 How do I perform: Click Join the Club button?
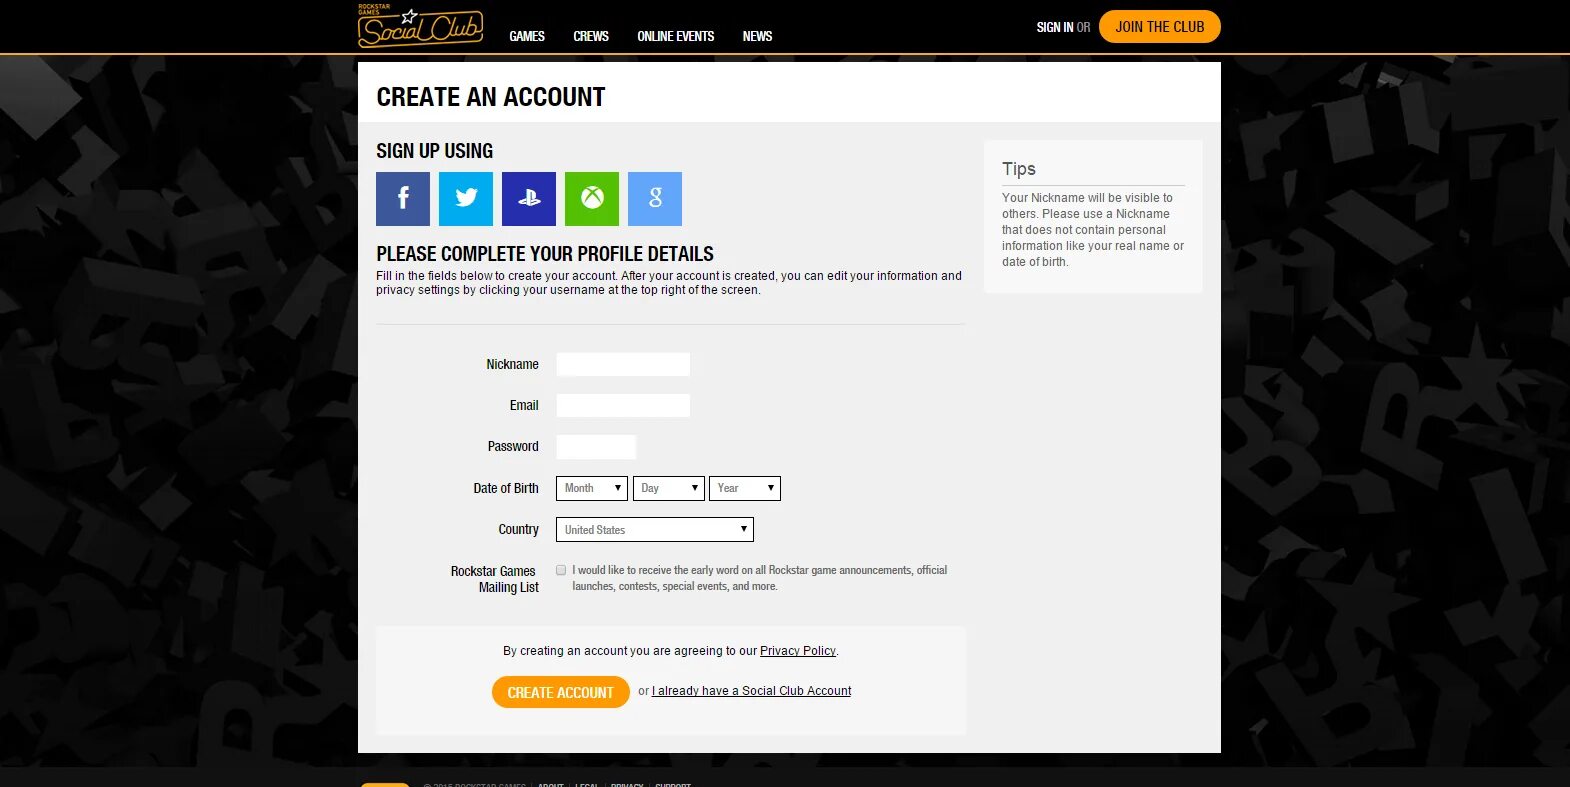[x=1160, y=27]
